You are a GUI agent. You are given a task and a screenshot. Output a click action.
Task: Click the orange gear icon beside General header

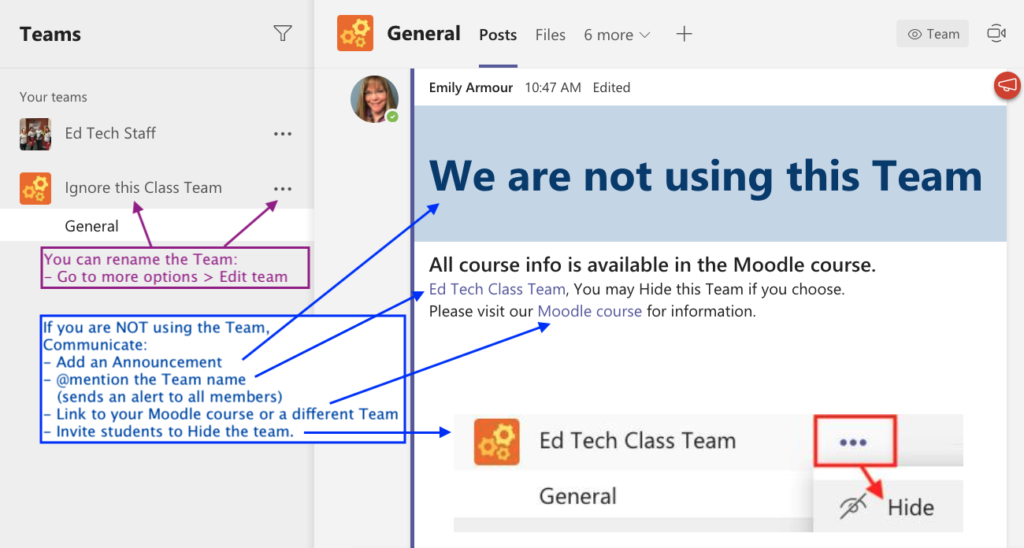pos(355,33)
